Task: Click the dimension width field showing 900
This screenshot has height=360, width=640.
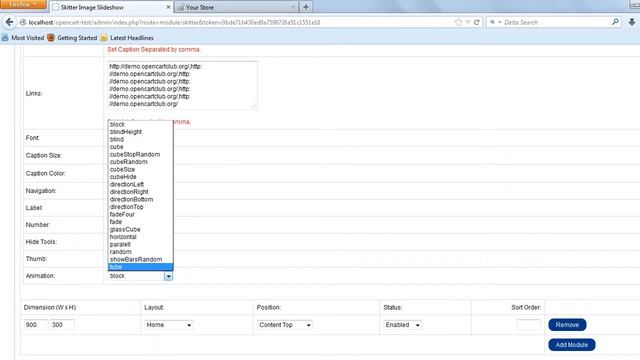Action: point(36,324)
